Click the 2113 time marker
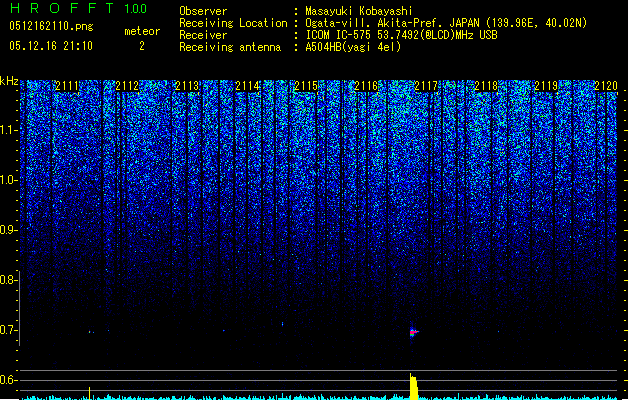 187,86
